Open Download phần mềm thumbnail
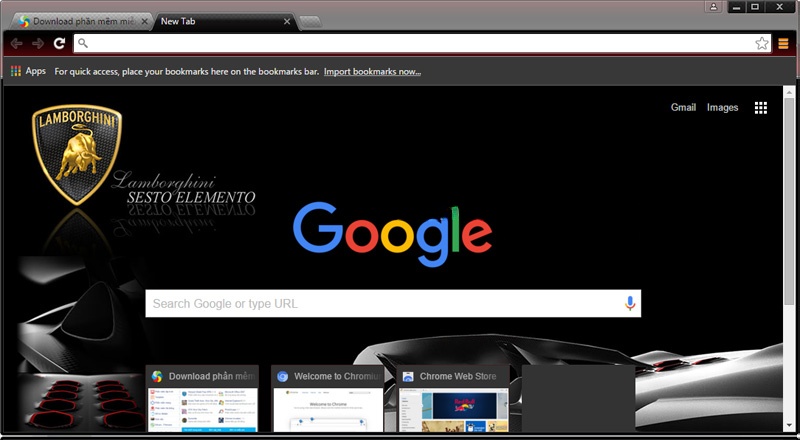The height and width of the screenshot is (440, 800). 202,398
